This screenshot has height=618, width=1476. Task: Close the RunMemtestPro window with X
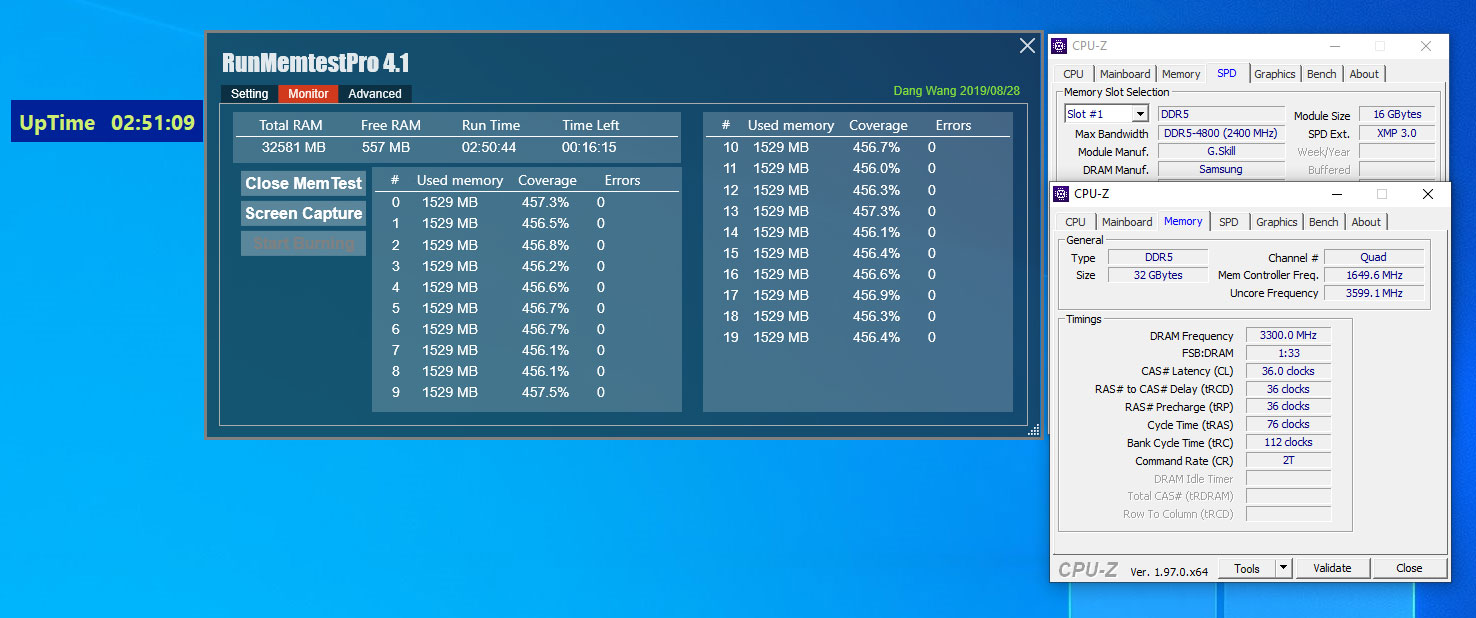pos(1027,46)
